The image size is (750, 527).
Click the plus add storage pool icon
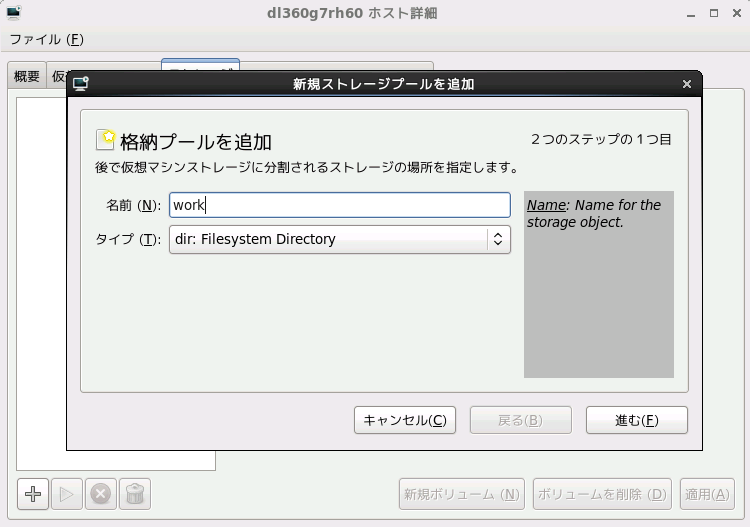(x=33, y=494)
